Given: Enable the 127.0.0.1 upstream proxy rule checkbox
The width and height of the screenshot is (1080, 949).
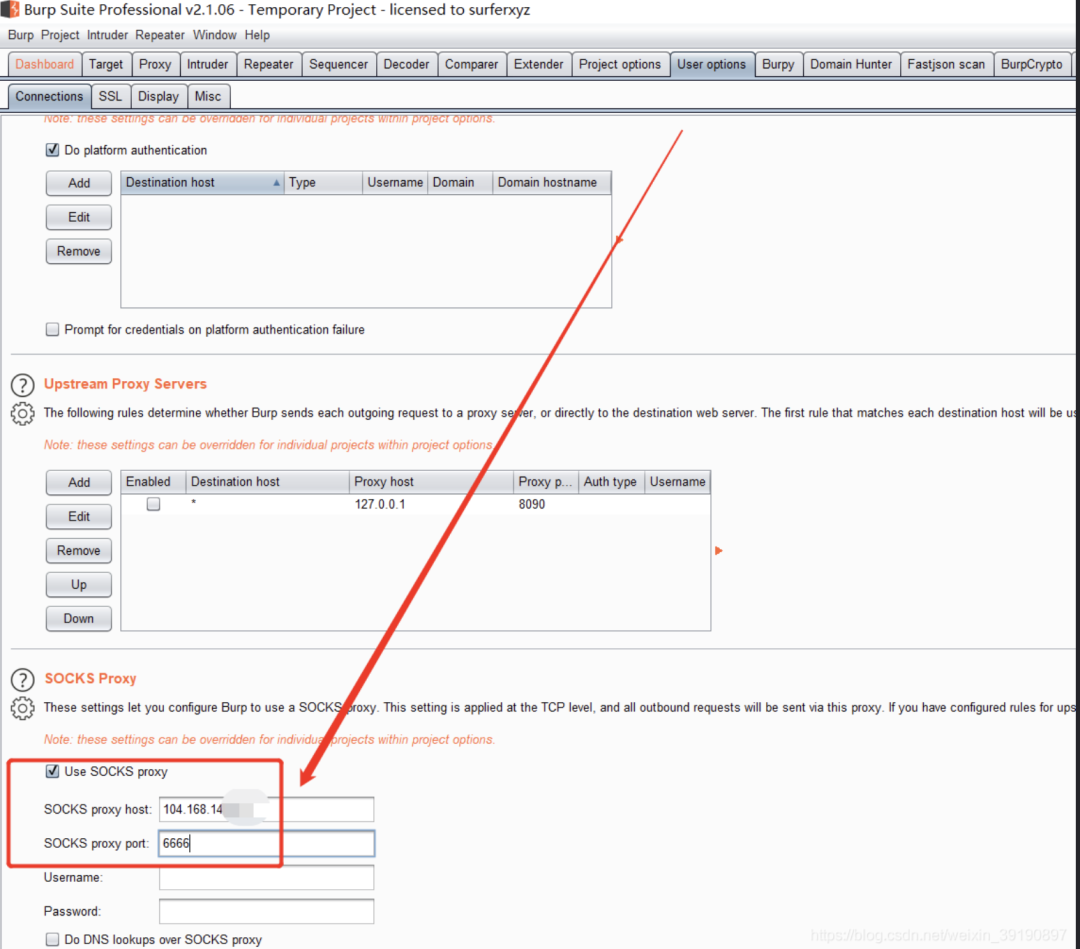Looking at the screenshot, I should [x=154, y=504].
